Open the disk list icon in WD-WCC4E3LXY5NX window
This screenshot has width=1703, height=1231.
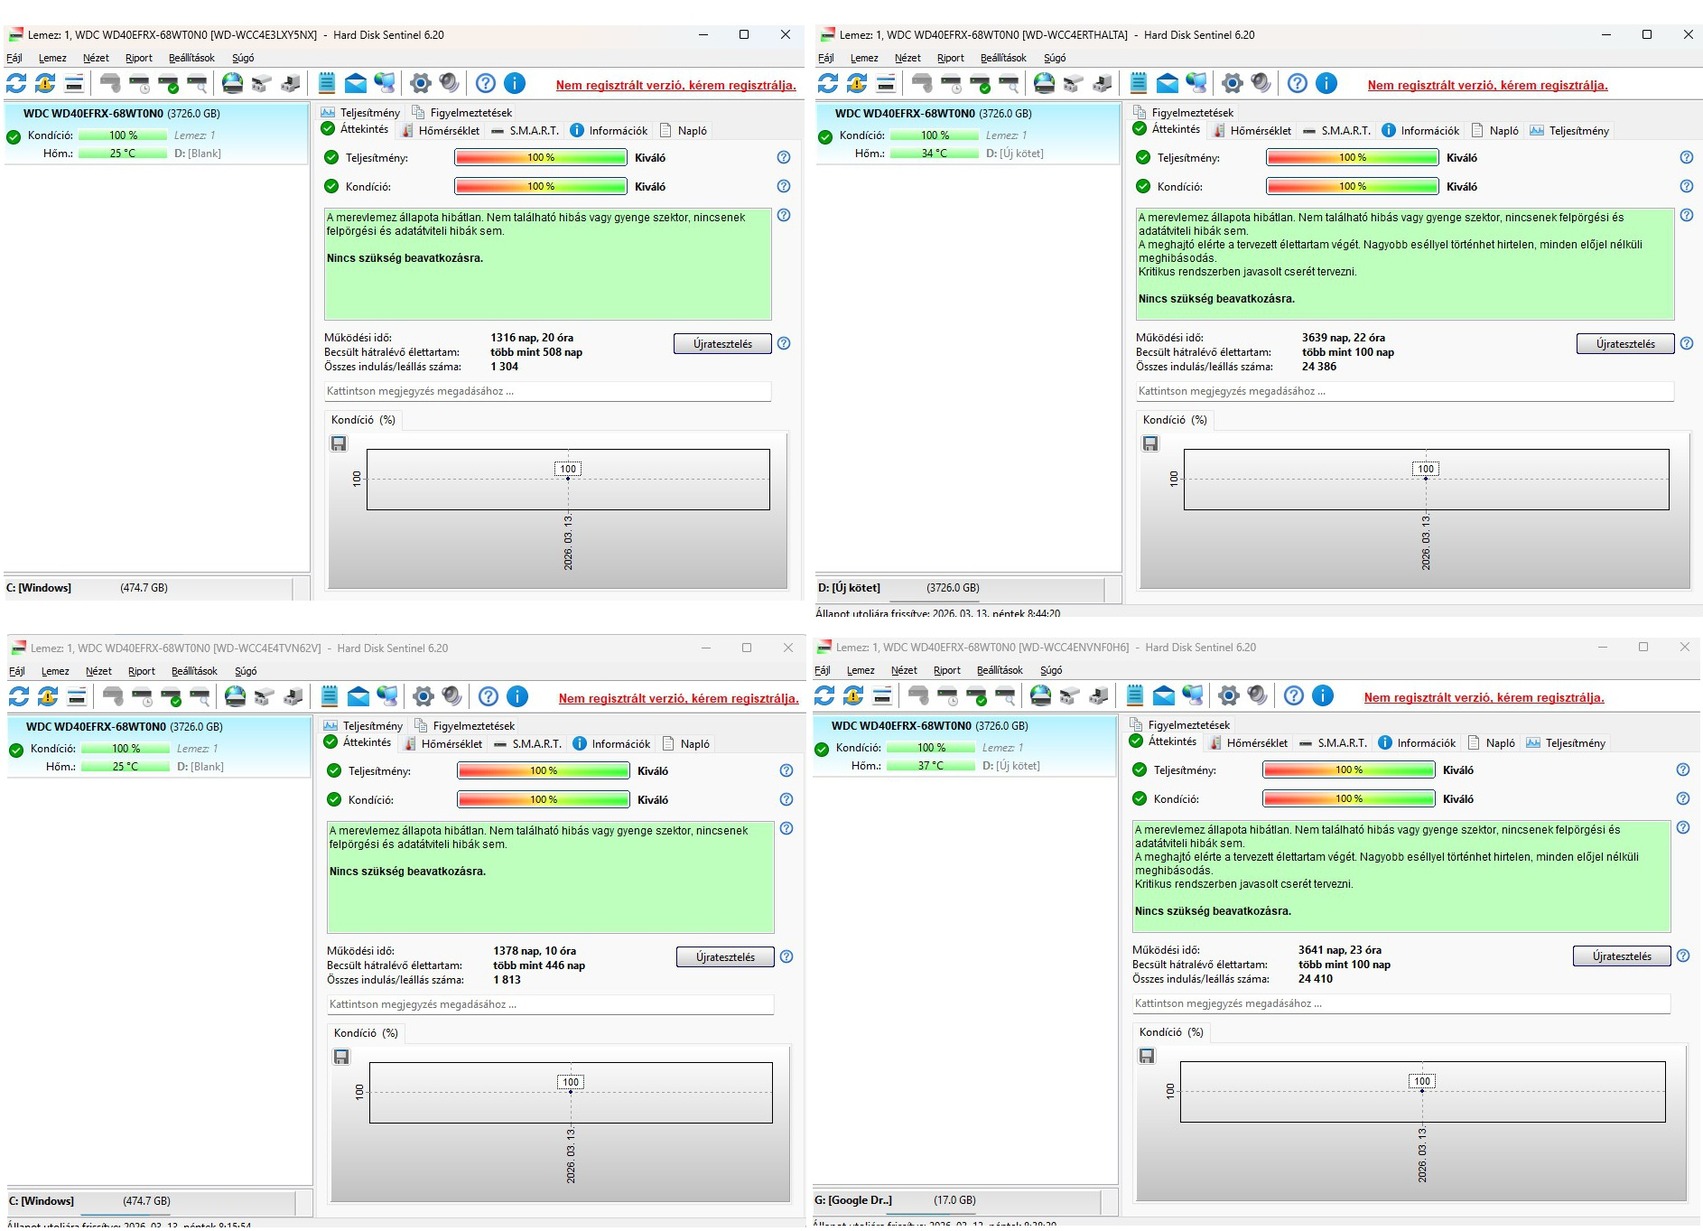point(75,83)
